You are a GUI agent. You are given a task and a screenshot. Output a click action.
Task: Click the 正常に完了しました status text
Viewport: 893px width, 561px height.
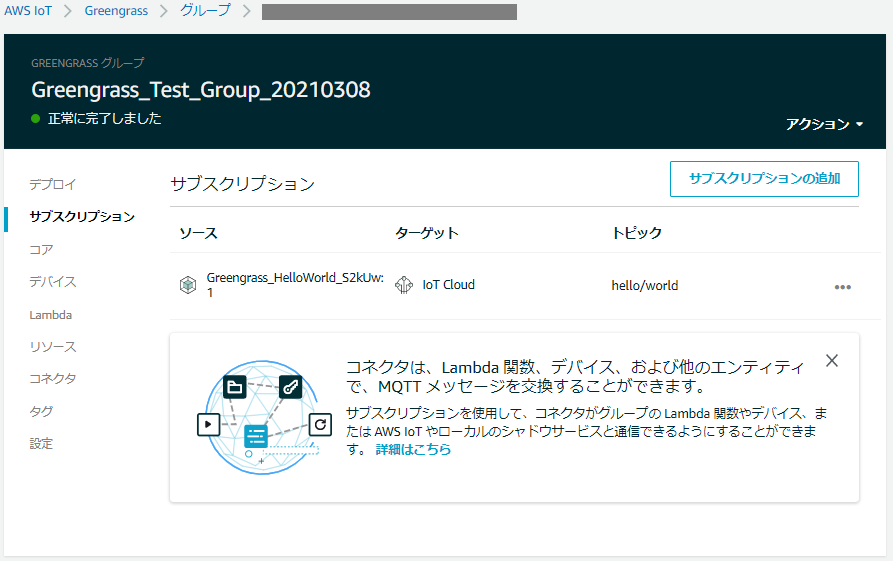coord(105,118)
